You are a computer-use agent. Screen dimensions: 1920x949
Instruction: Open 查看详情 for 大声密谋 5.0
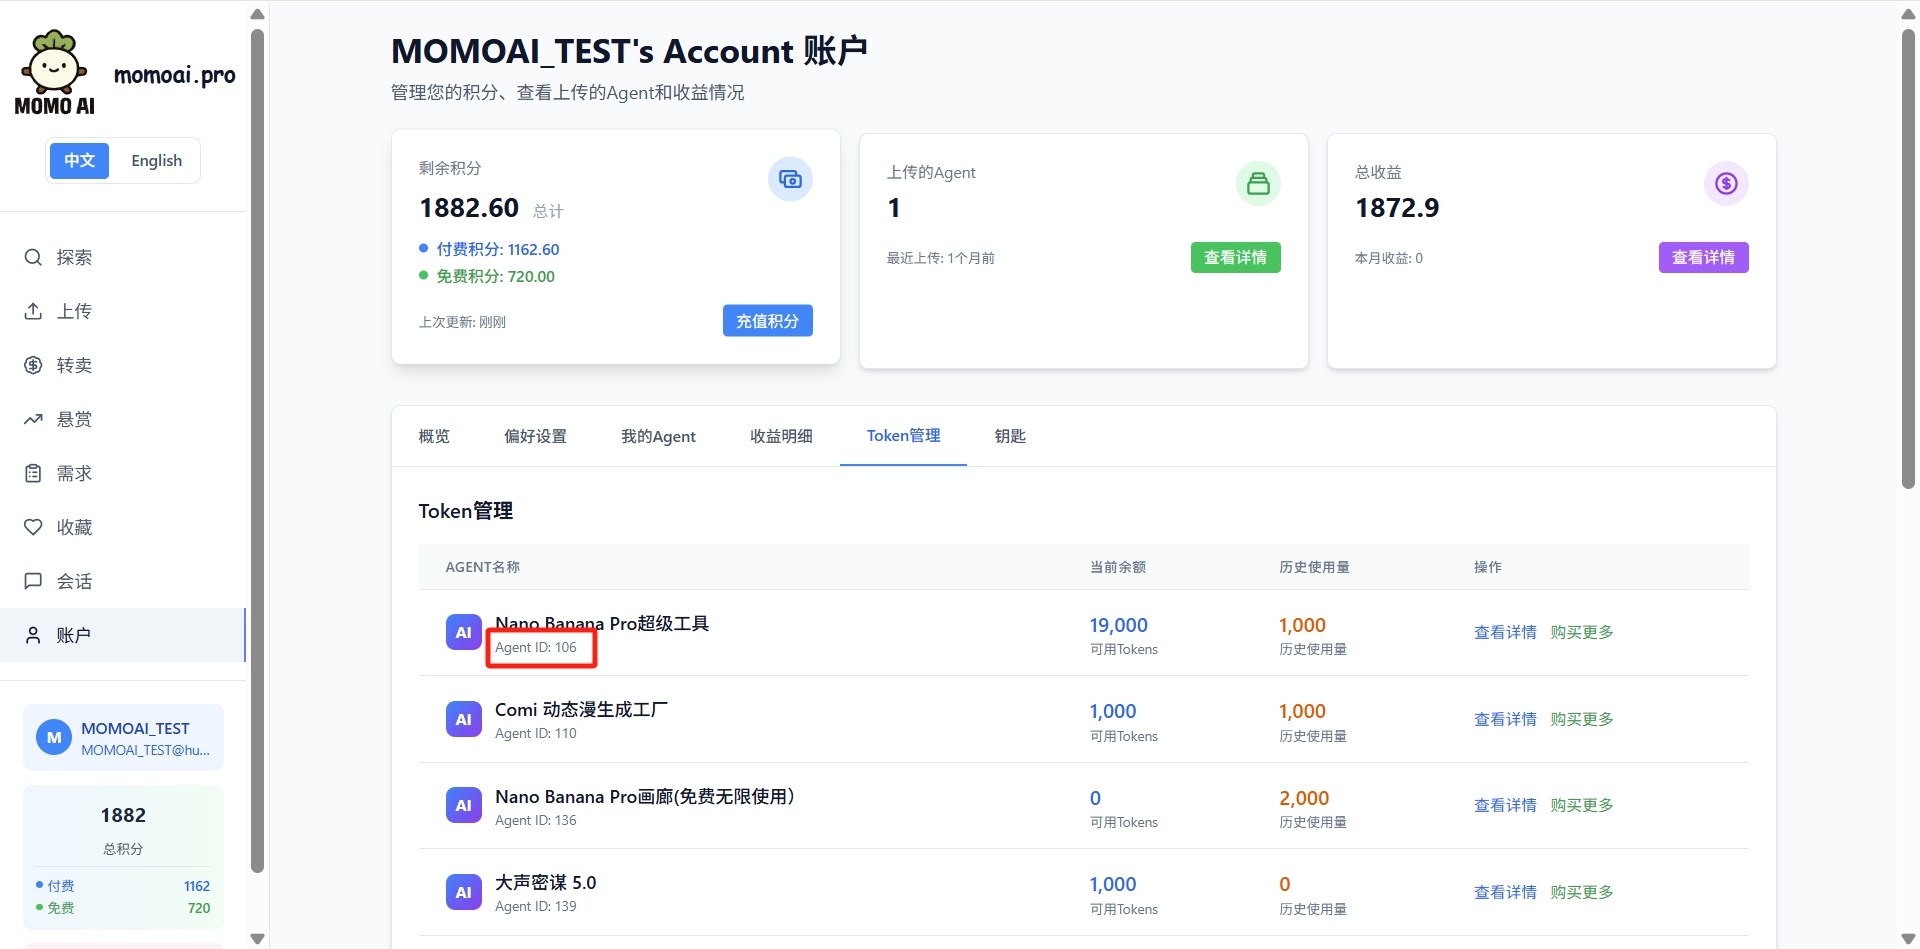pos(1504,892)
